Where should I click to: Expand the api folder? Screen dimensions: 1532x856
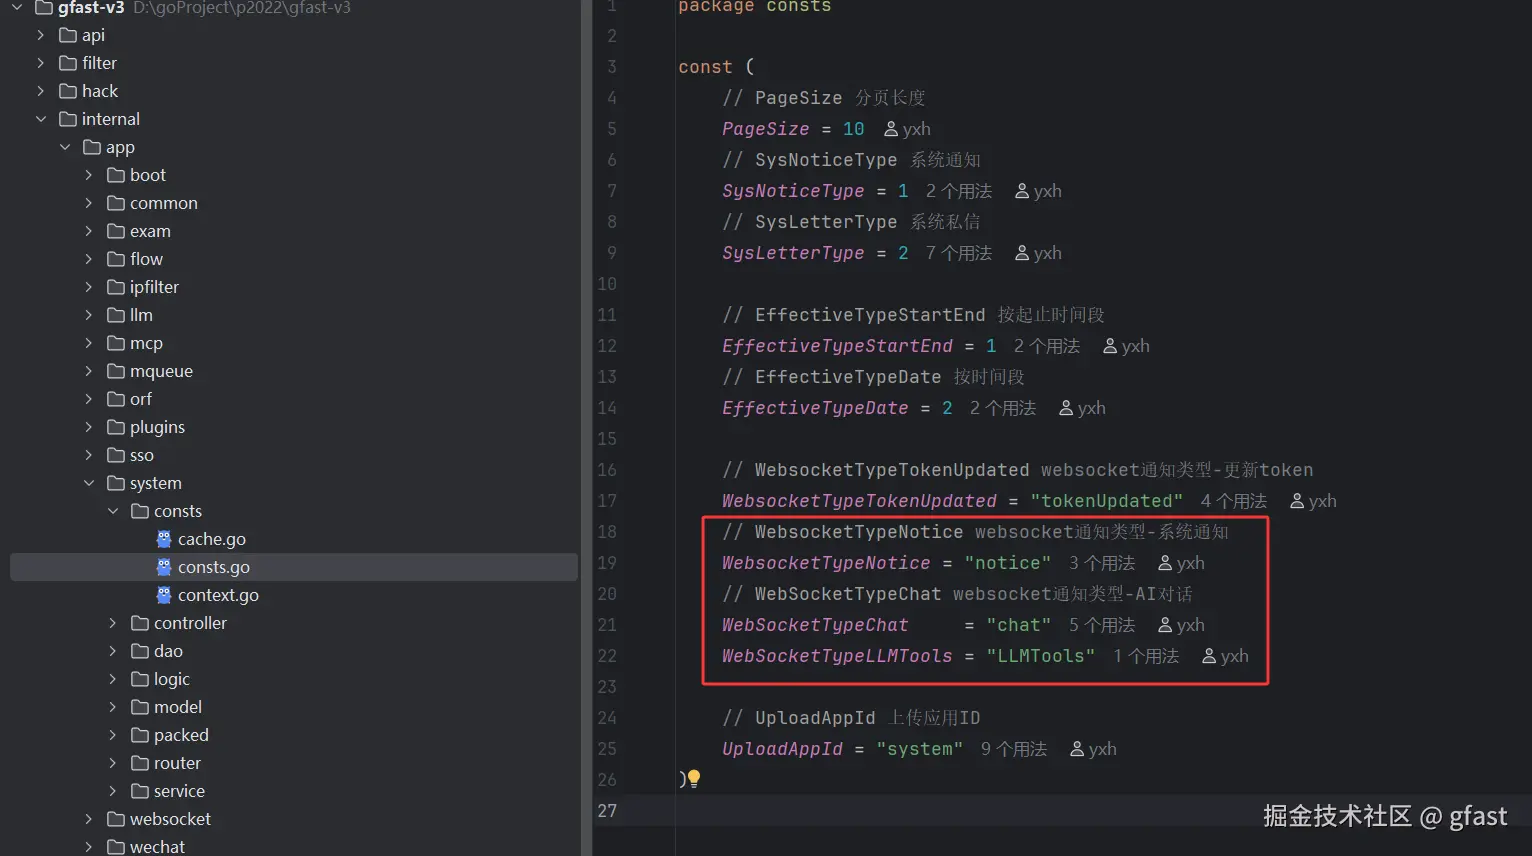[x=41, y=35]
